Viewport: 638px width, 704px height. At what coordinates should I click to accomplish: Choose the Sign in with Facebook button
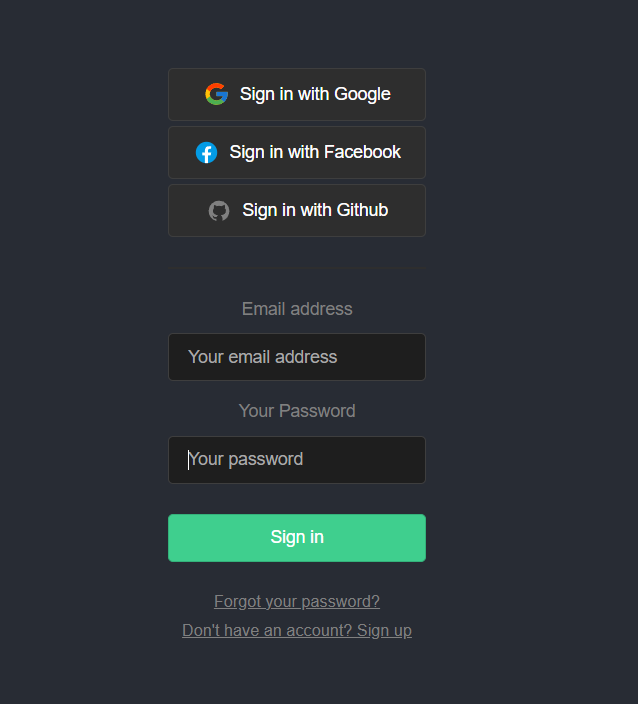pos(297,152)
